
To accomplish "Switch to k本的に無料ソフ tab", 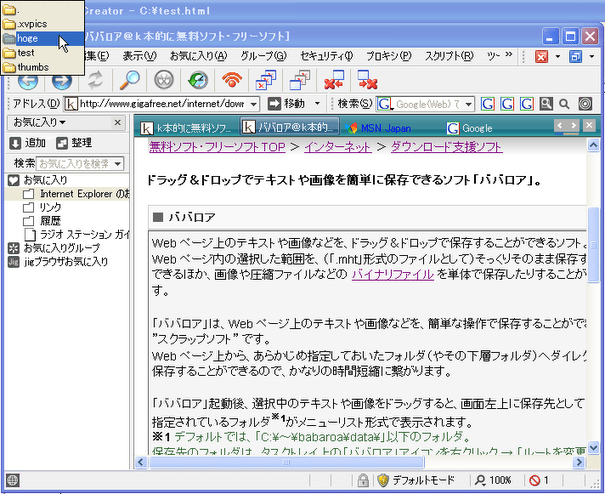I will 187,128.
